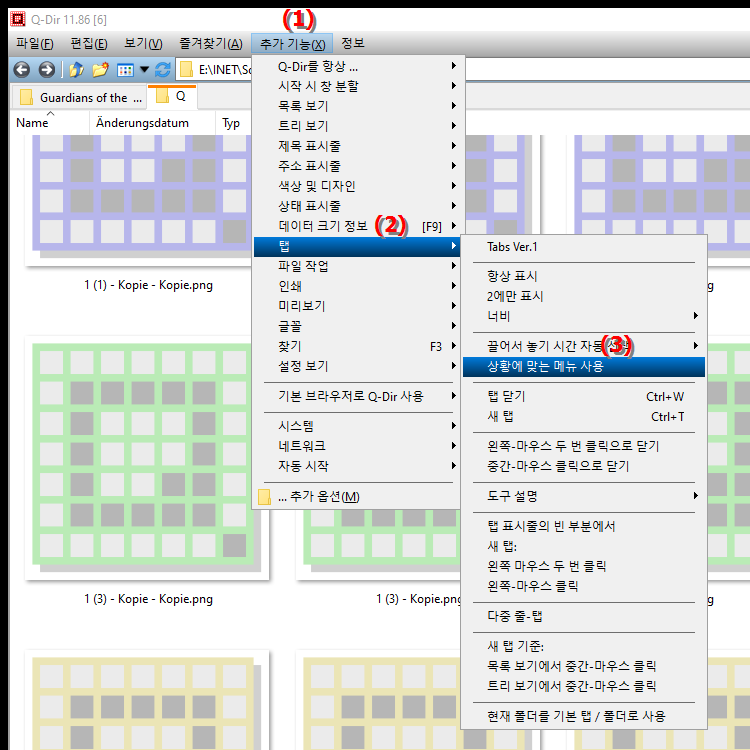Expand the 트리 보기 submenu
The height and width of the screenshot is (750, 750).
pos(357,126)
